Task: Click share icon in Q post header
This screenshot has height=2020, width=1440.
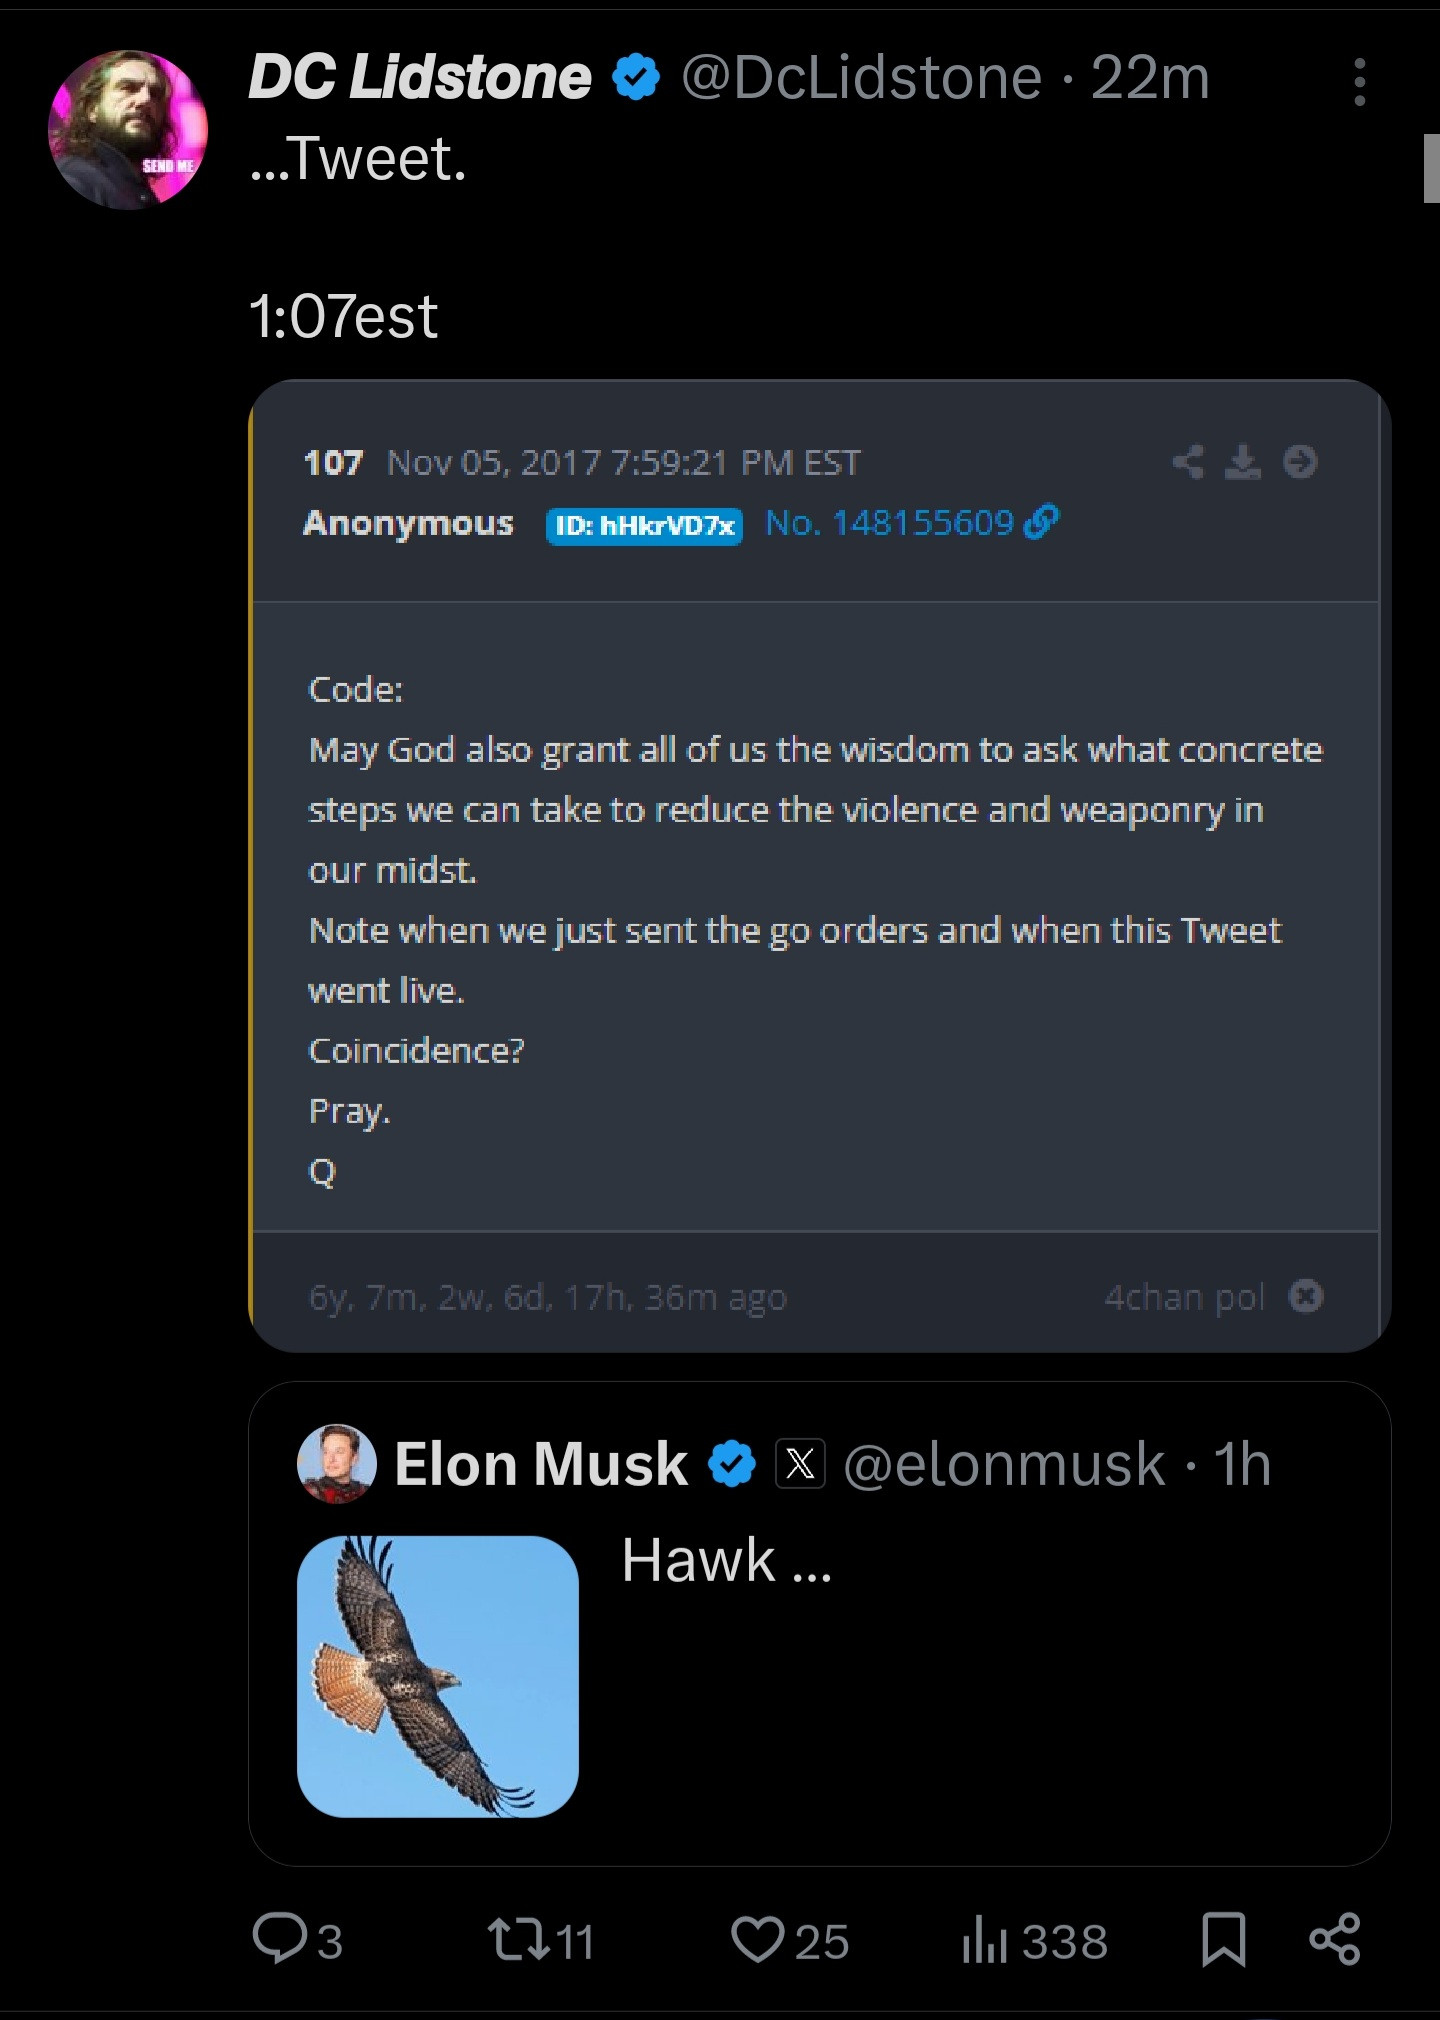Action: pos(1188,462)
